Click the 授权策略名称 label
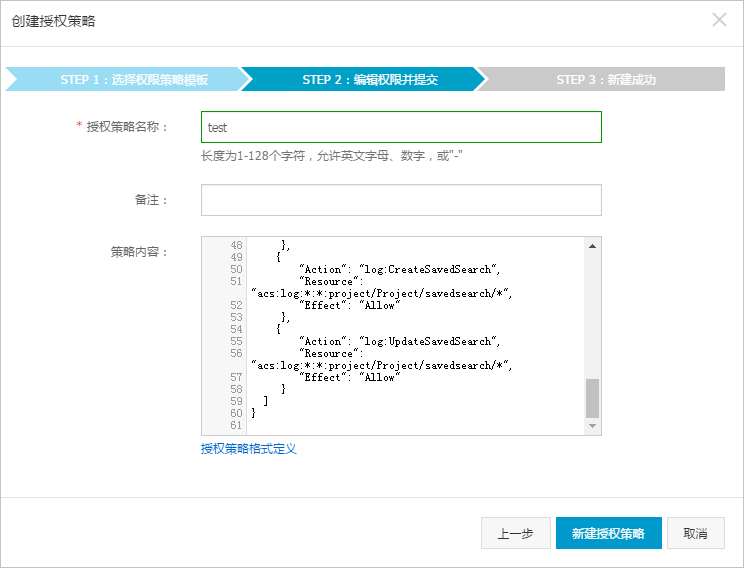744x568 pixels. pos(127,127)
